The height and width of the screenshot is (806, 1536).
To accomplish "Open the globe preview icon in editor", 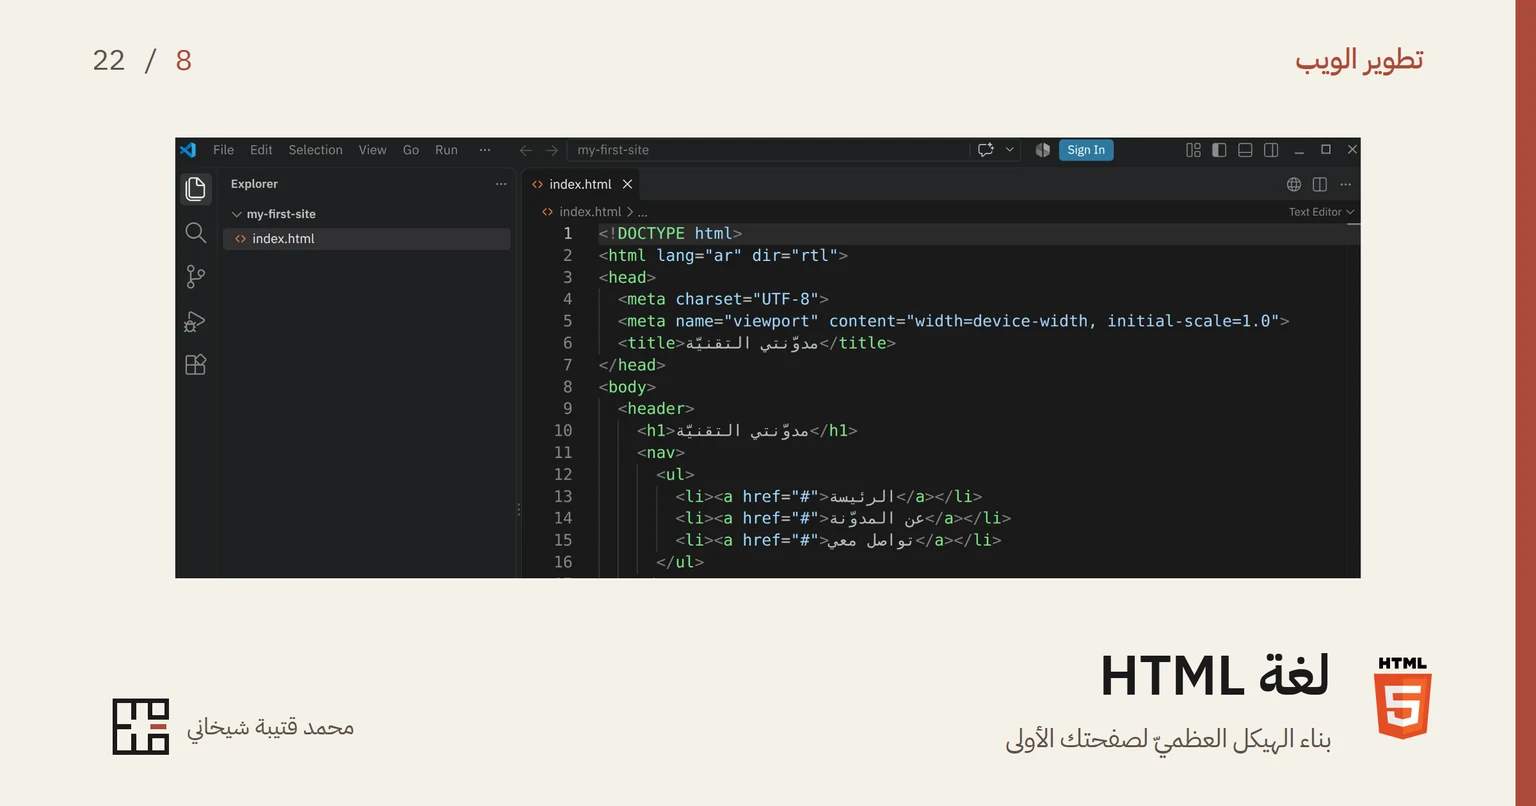I will 1294,184.
